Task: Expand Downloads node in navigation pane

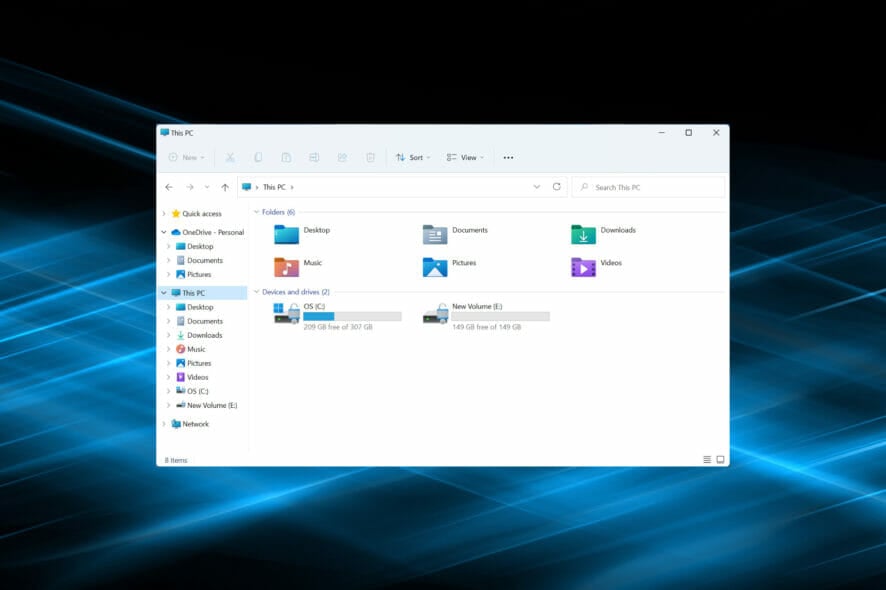Action: pyautogui.click(x=168, y=335)
